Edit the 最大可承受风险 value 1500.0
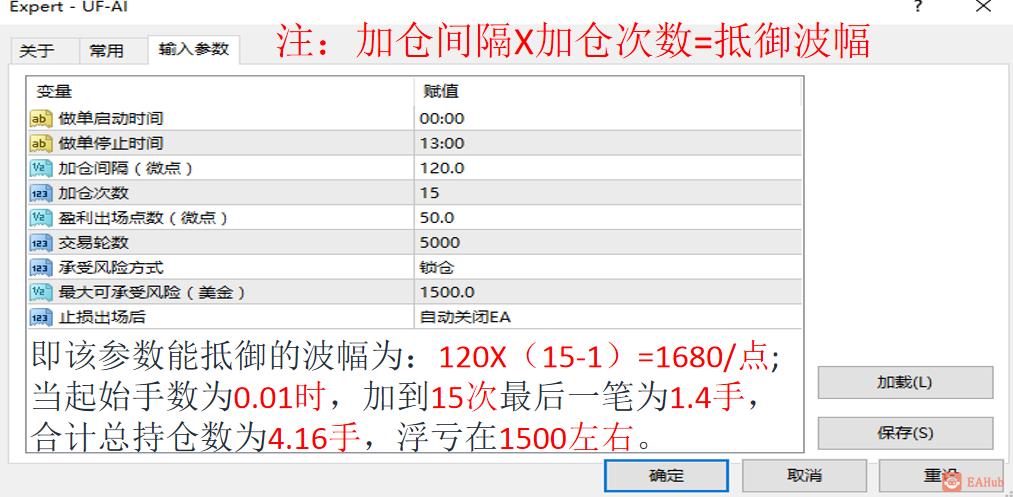The height and width of the screenshot is (497, 1013). (607, 292)
